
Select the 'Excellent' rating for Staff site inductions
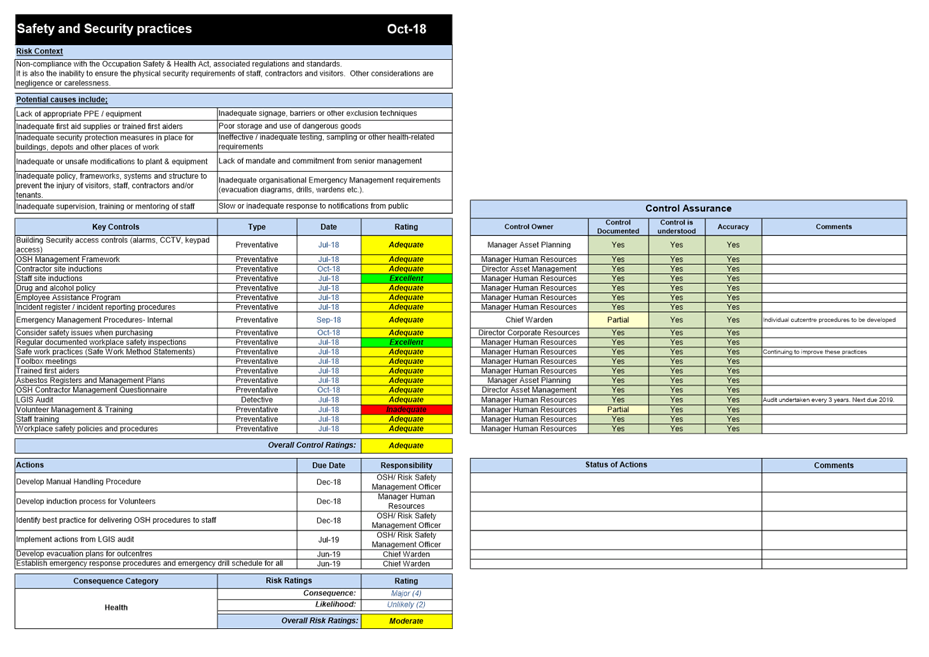pyautogui.click(x=406, y=278)
